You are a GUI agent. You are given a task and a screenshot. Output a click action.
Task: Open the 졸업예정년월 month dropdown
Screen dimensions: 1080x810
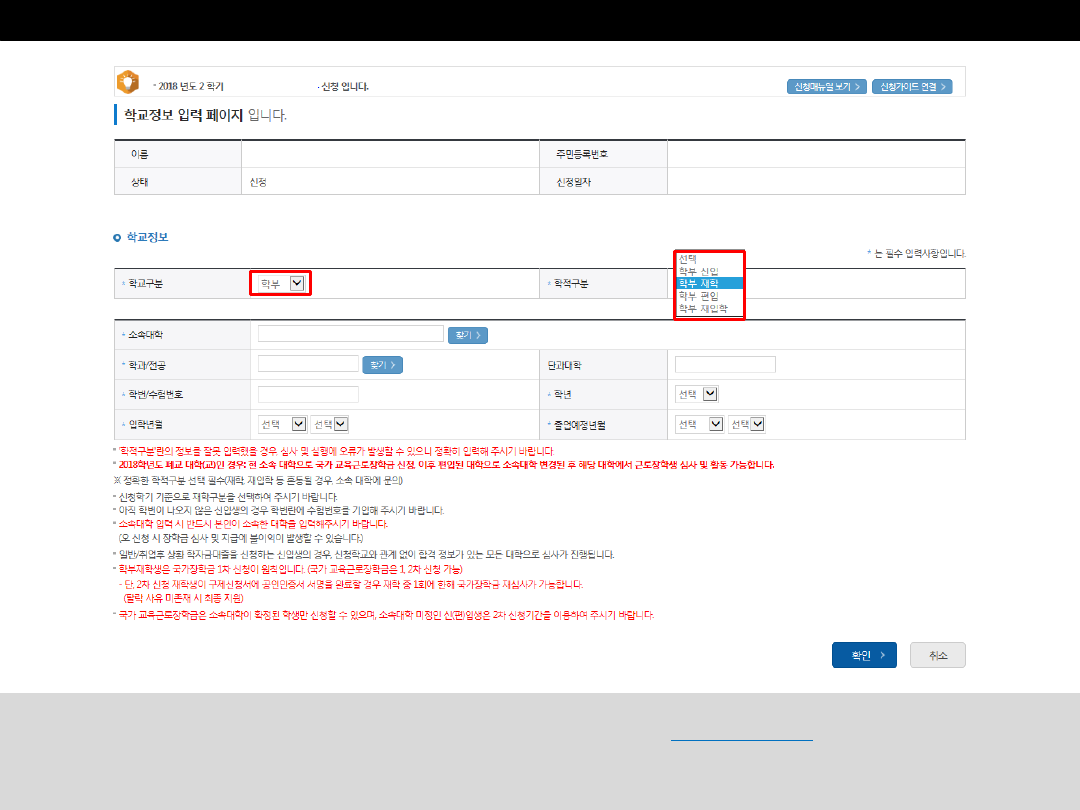pyautogui.click(x=746, y=424)
